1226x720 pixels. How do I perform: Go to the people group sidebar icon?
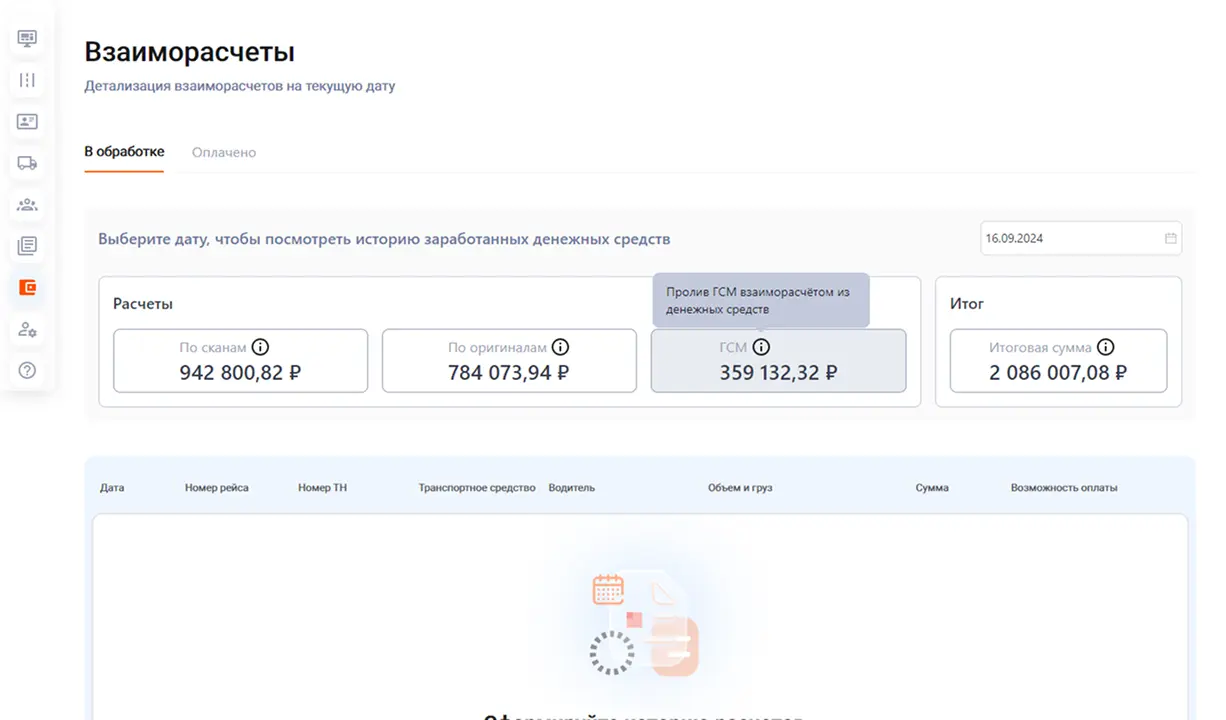coord(27,205)
